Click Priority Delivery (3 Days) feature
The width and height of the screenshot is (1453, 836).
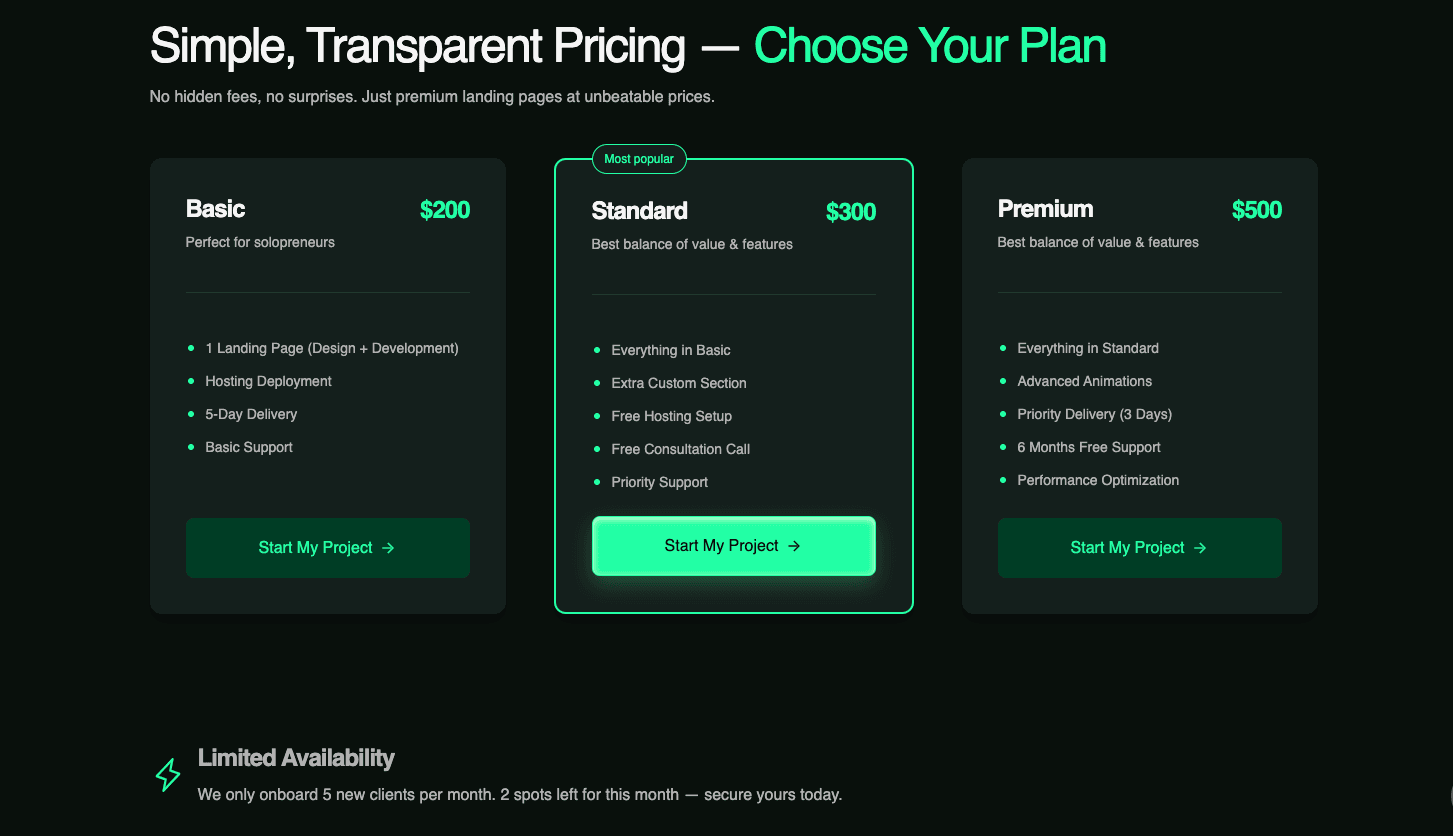click(1094, 414)
